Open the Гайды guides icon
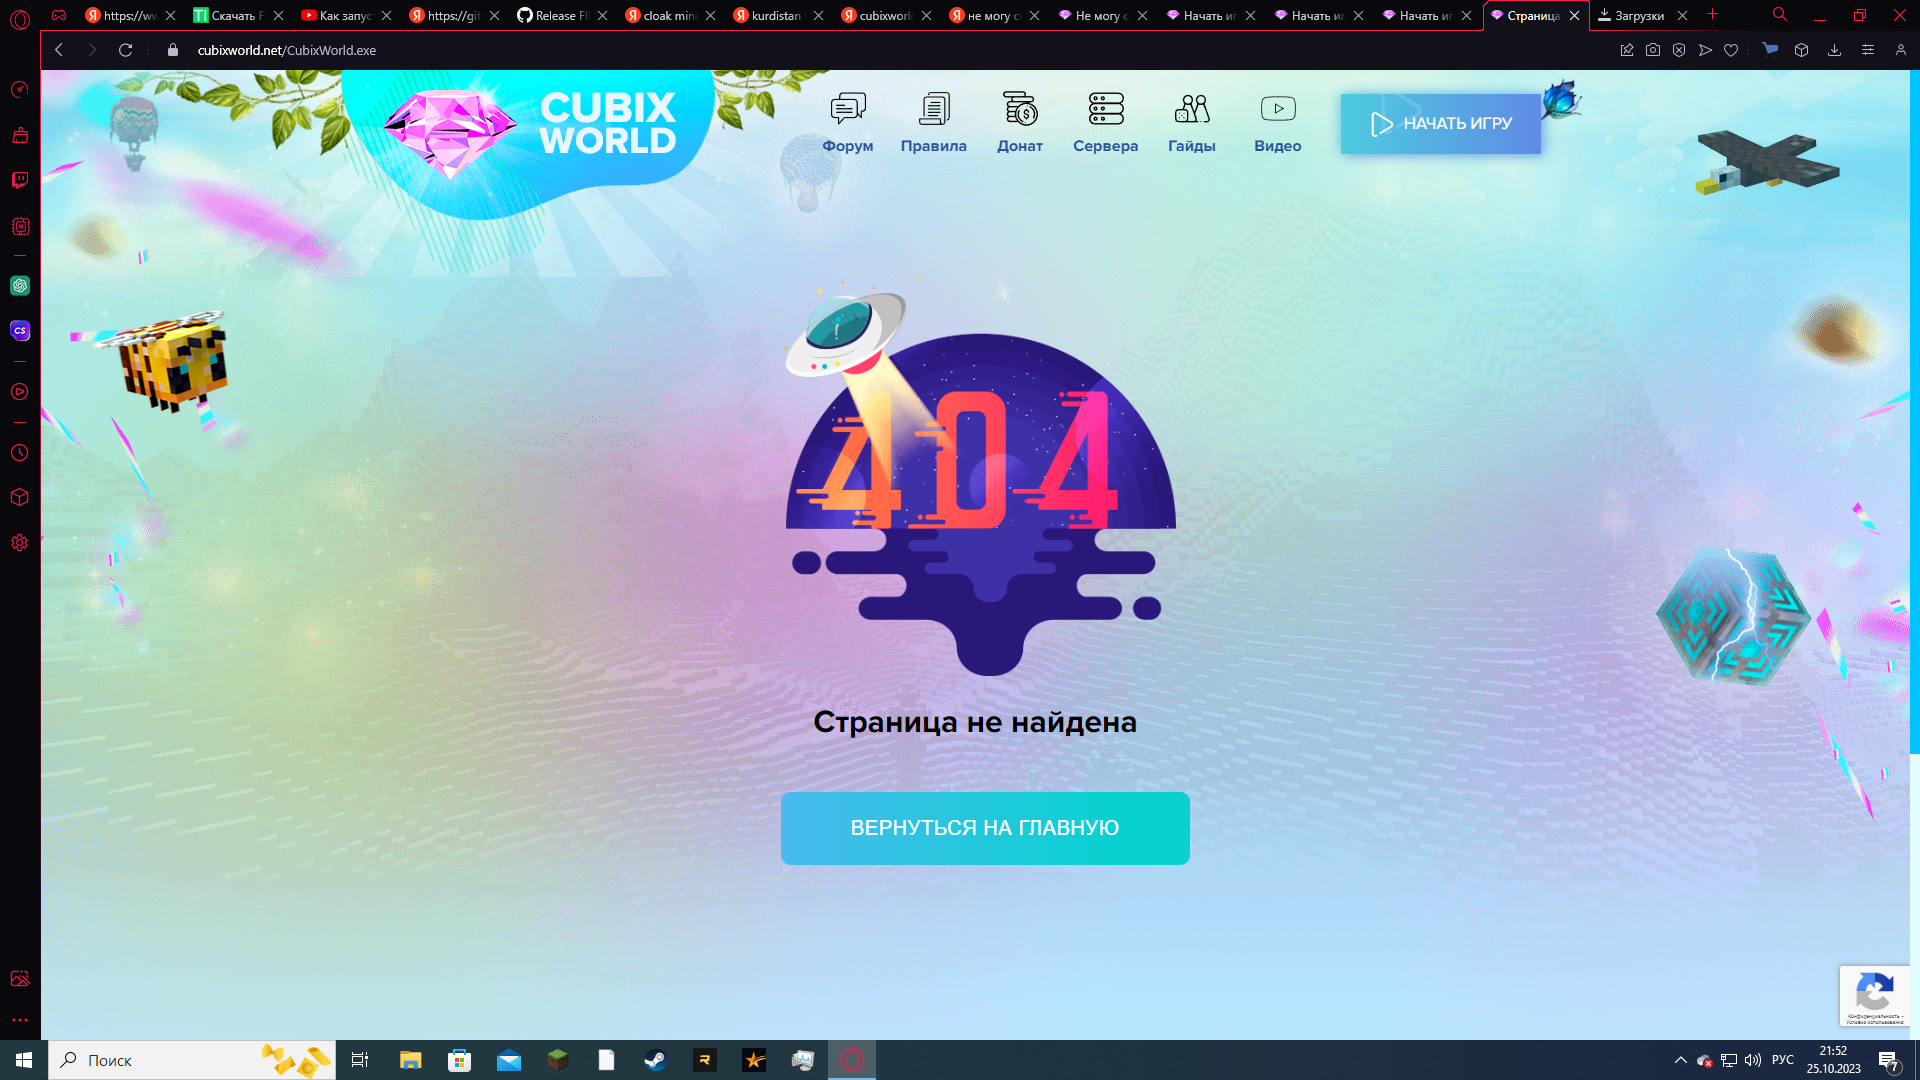Image resolution: width=1920 pixels, height=1080 pixels. click(1192, 109)
